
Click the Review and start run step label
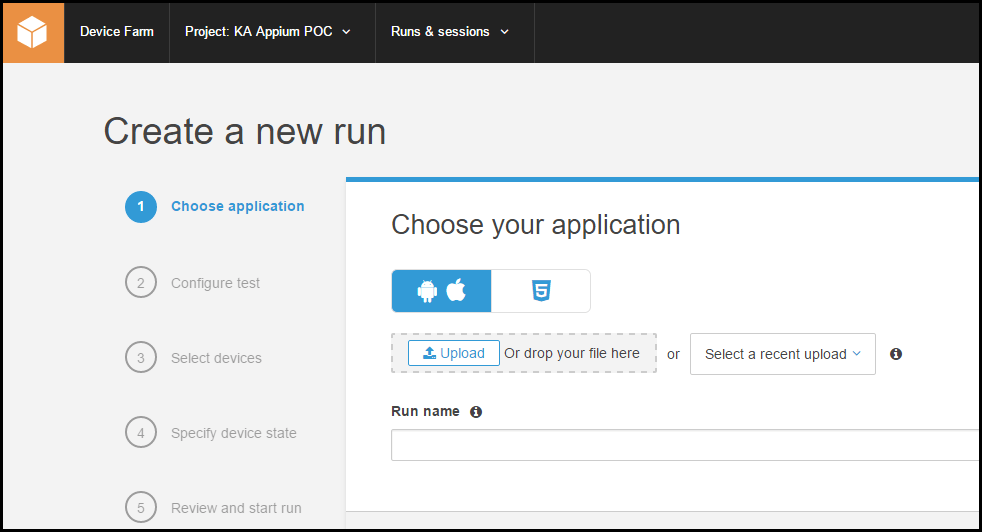tap(236, 508)
